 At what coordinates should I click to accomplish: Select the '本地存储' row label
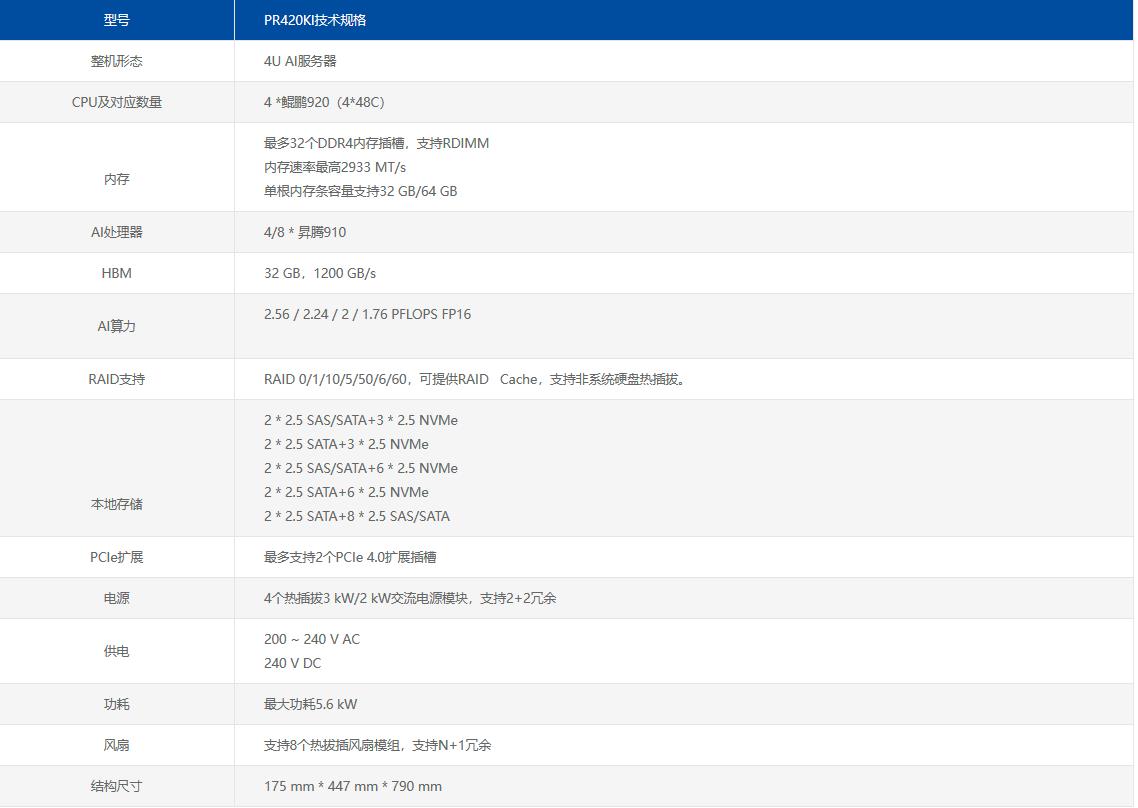117,505
